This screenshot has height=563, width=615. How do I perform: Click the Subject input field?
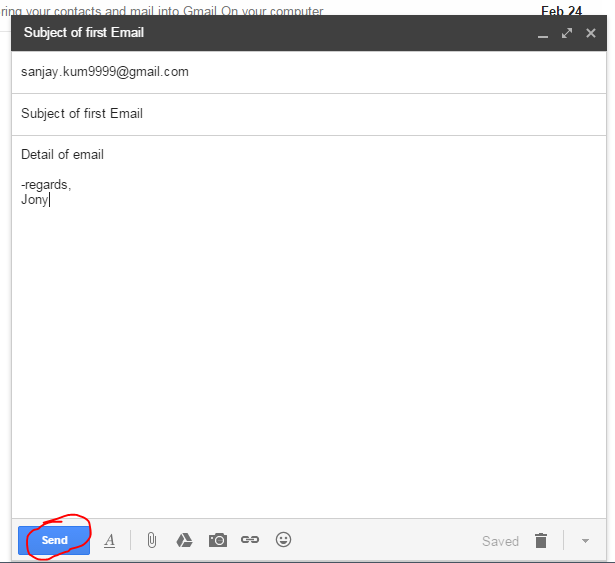click(x=309, y=114)
